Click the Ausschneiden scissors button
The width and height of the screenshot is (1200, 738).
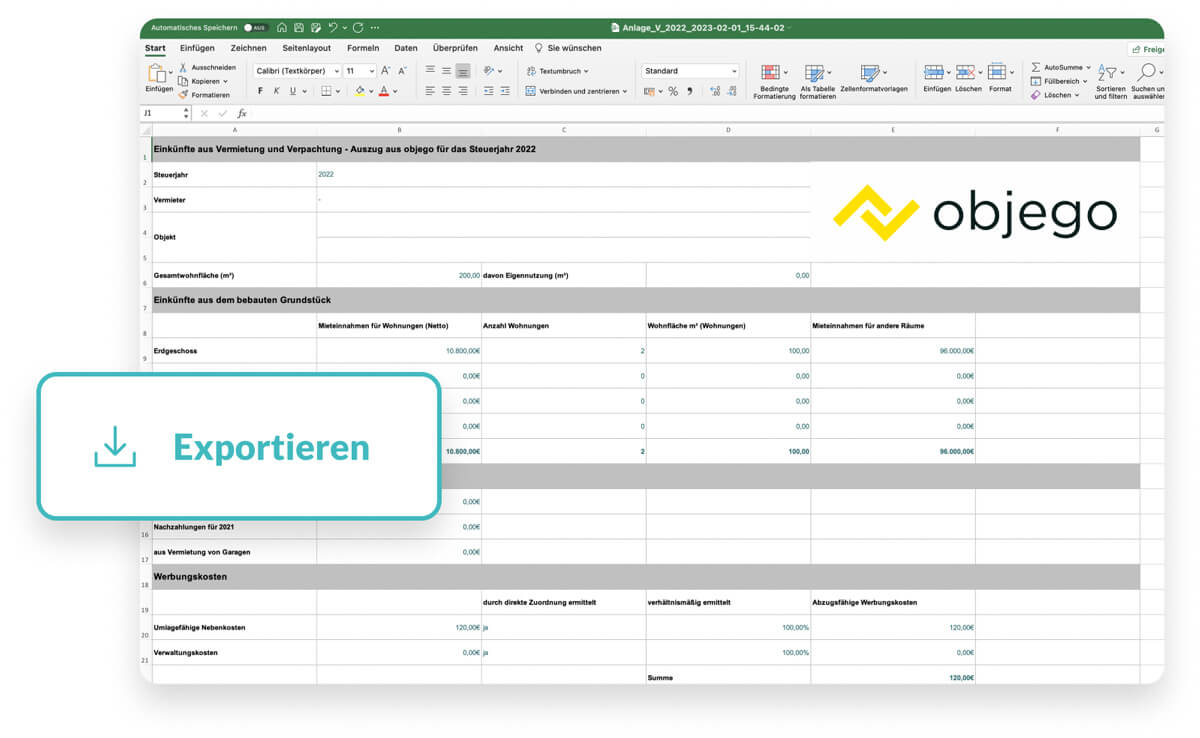pyautogui.click(x=207, y=67)
